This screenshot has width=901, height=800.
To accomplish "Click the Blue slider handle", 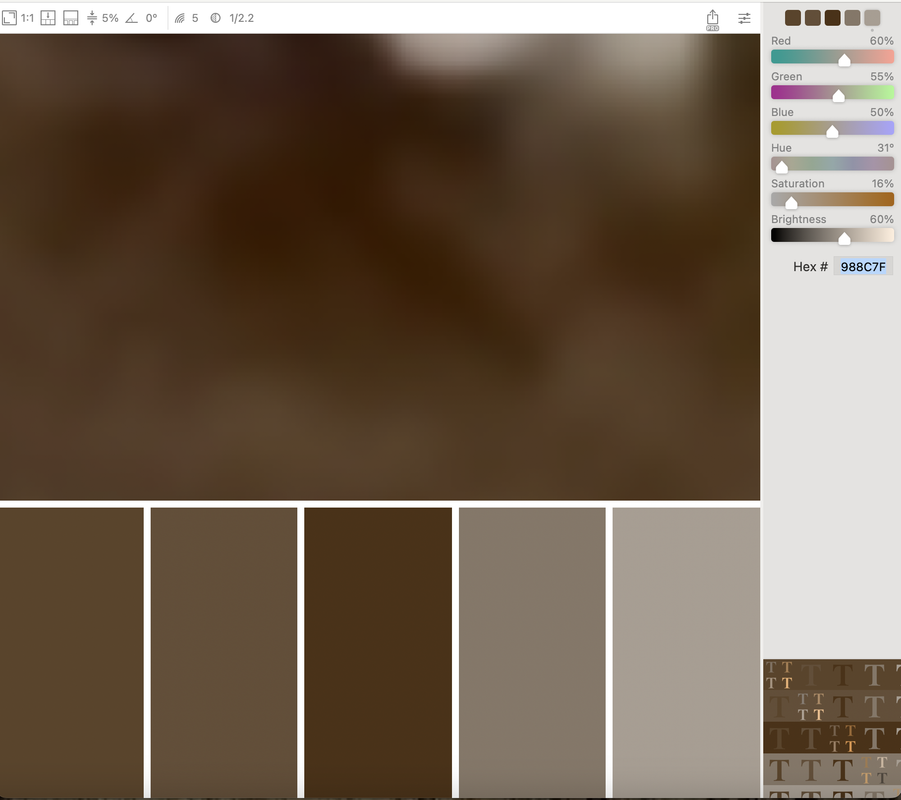I will (832, 131).
